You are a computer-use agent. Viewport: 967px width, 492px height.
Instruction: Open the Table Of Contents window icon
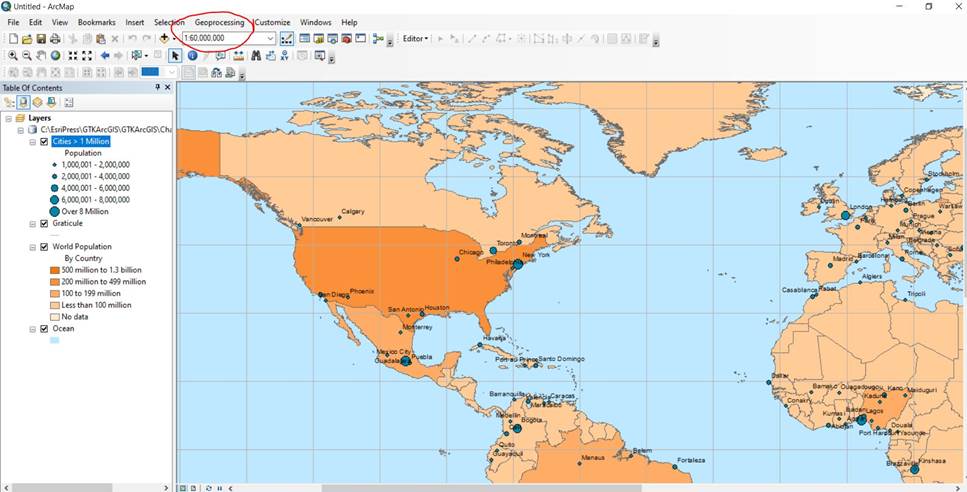pyautogui.click(x=305, y=38)
